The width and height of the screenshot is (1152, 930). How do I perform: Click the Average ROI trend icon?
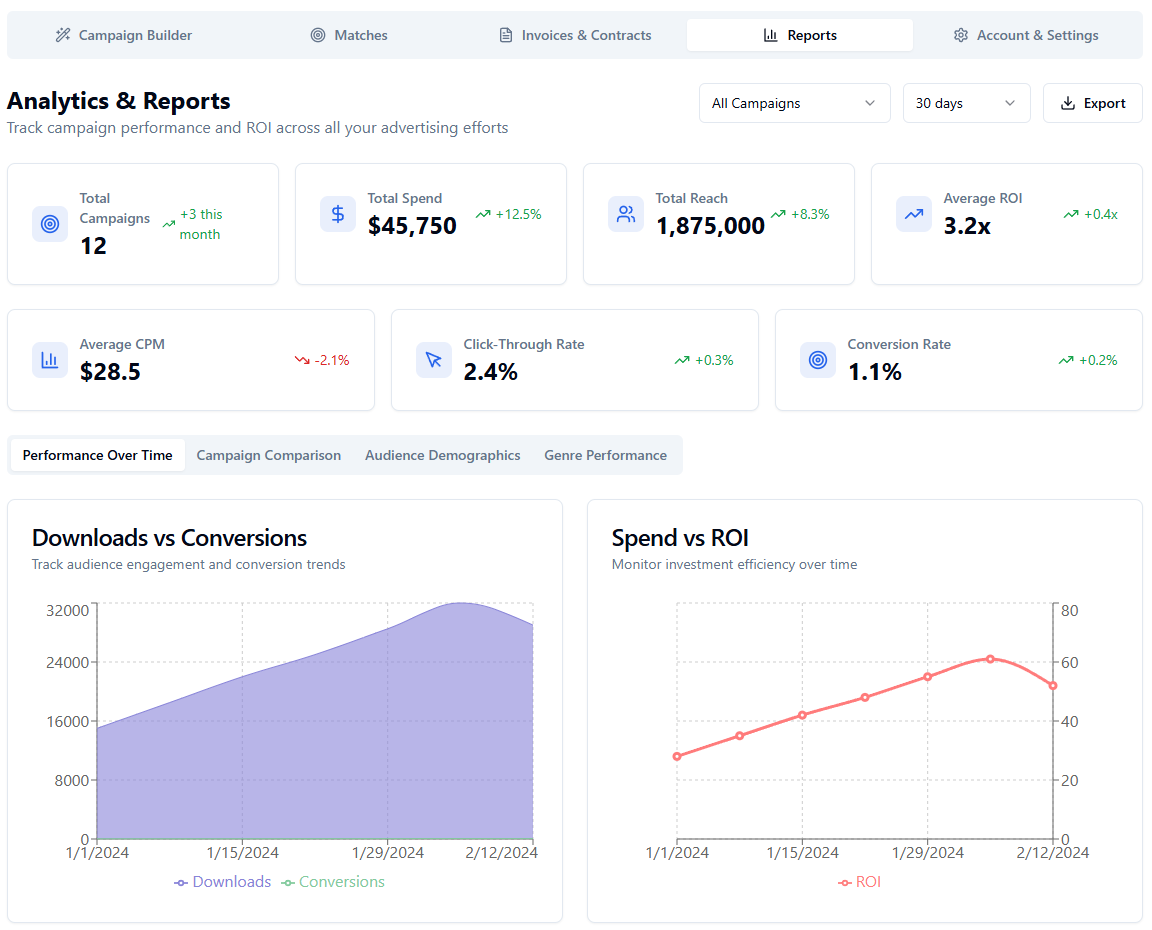click(914, 214)
